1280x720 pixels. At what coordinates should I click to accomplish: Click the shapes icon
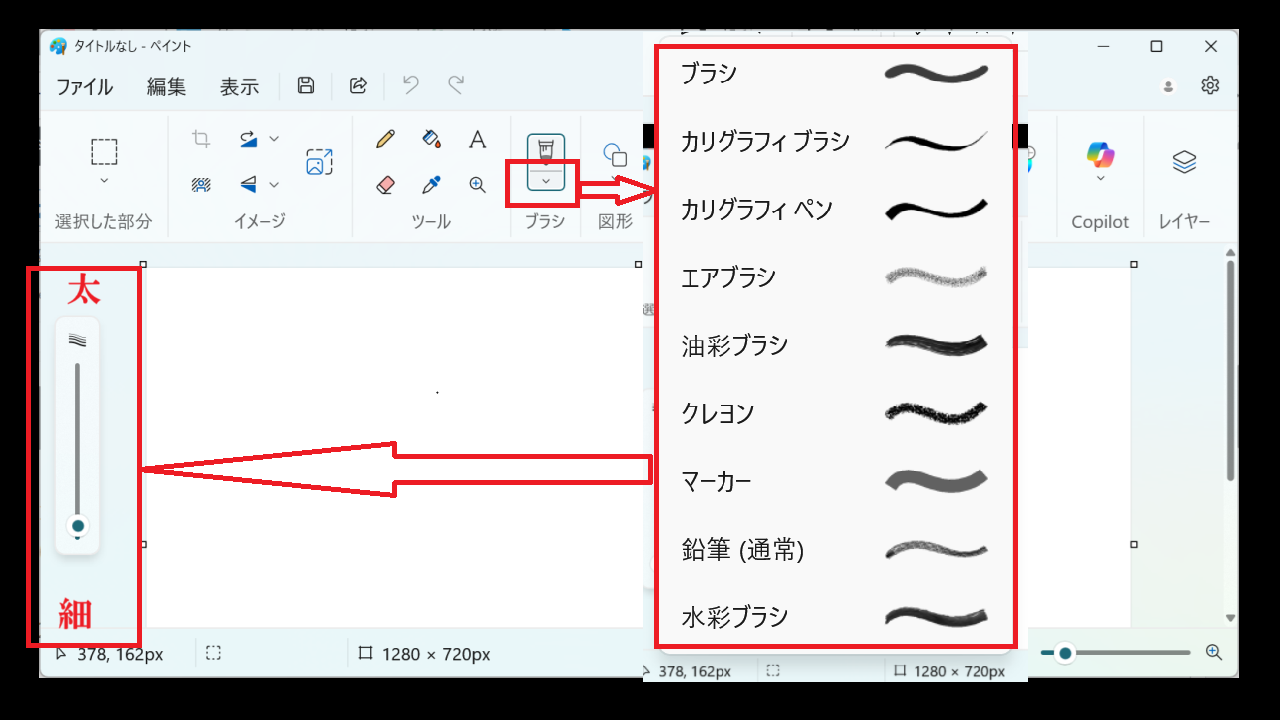[x=614, y=155]
